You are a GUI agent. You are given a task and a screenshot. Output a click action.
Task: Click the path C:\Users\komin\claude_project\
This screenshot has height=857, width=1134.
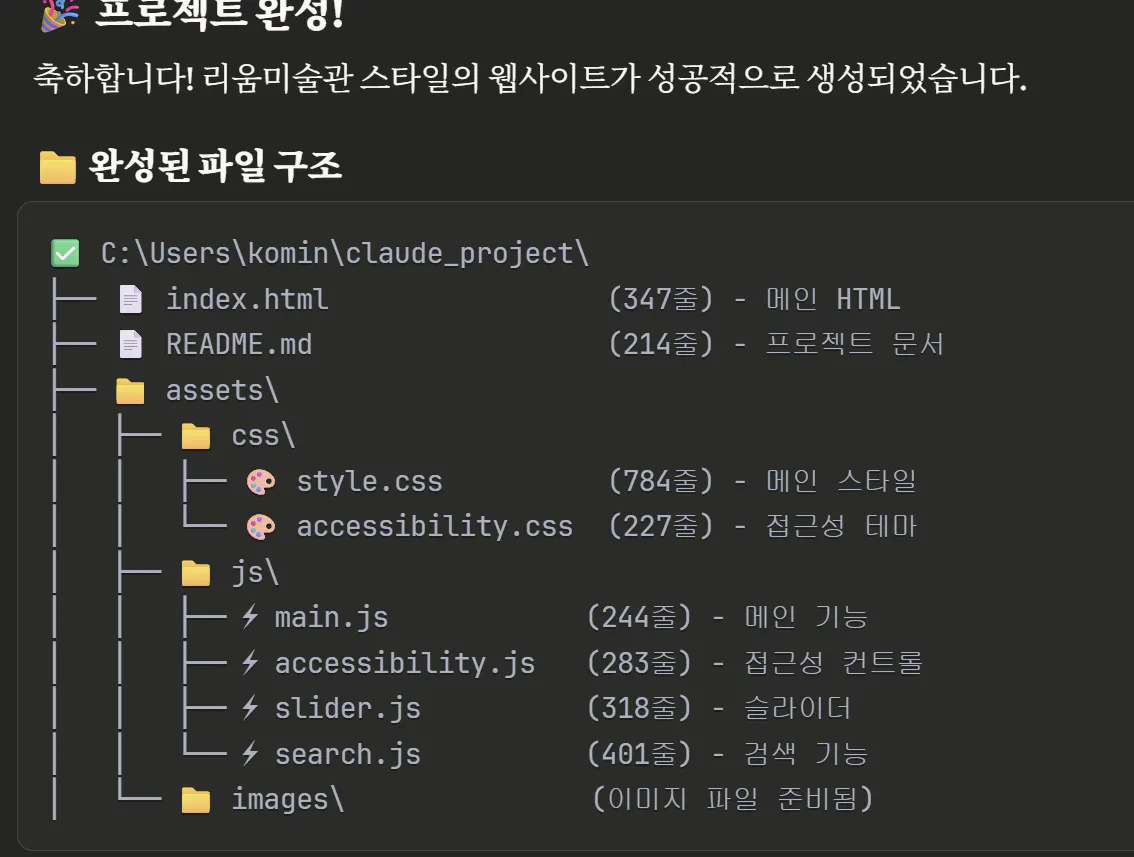pos(345,254)
